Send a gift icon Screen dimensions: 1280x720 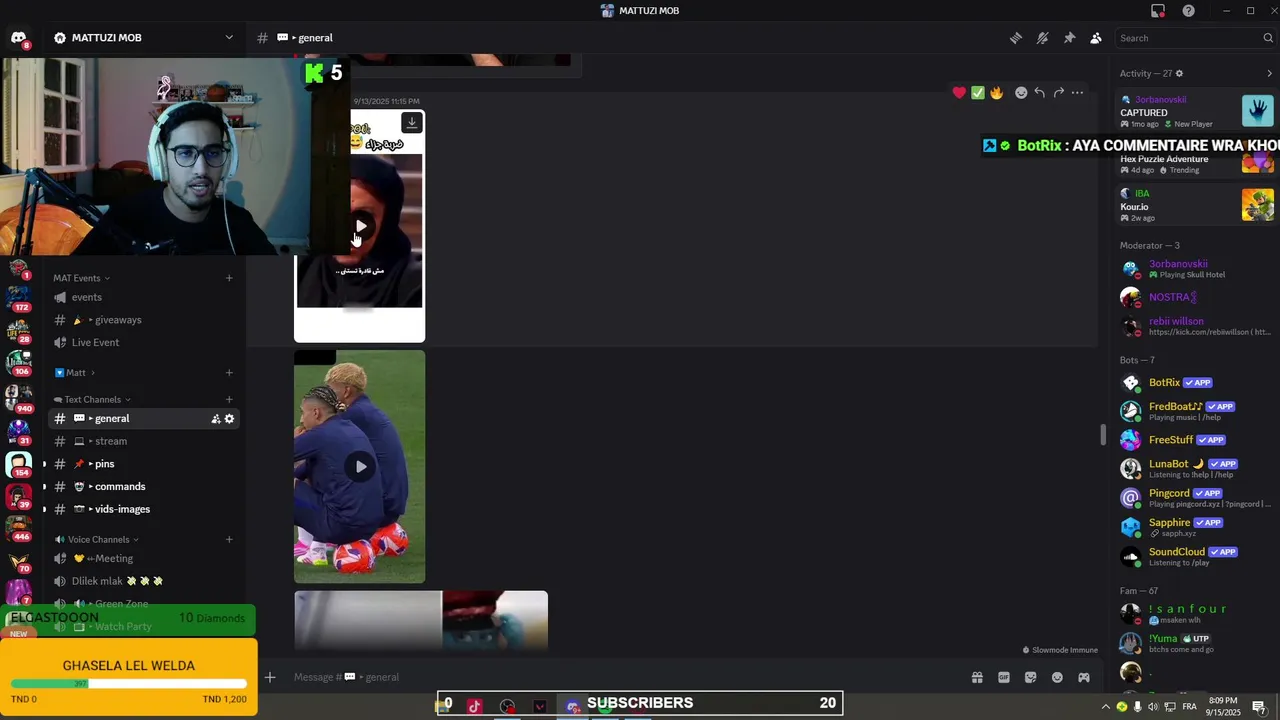point(977,677)
